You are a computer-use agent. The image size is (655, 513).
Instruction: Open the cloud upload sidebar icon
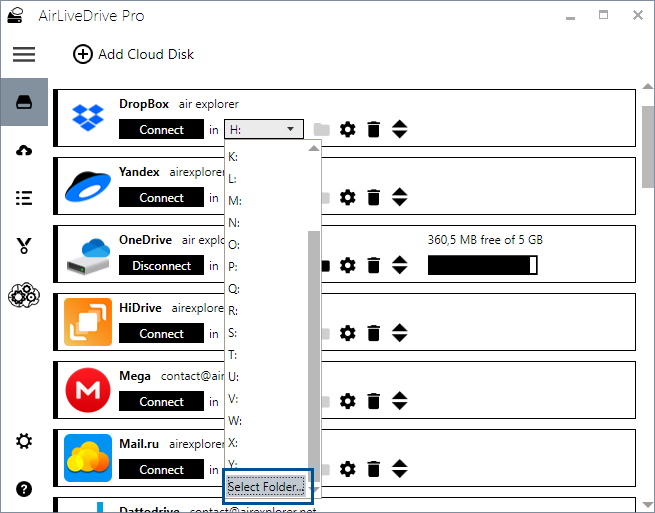point(24,150)
